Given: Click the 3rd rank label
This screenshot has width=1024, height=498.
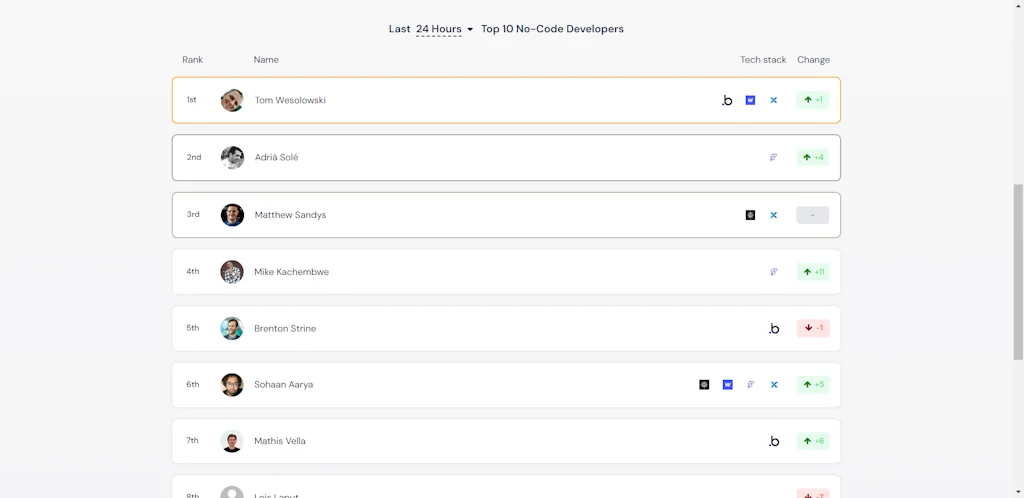Looking at the screenshot, I should [x=193, y=214].
